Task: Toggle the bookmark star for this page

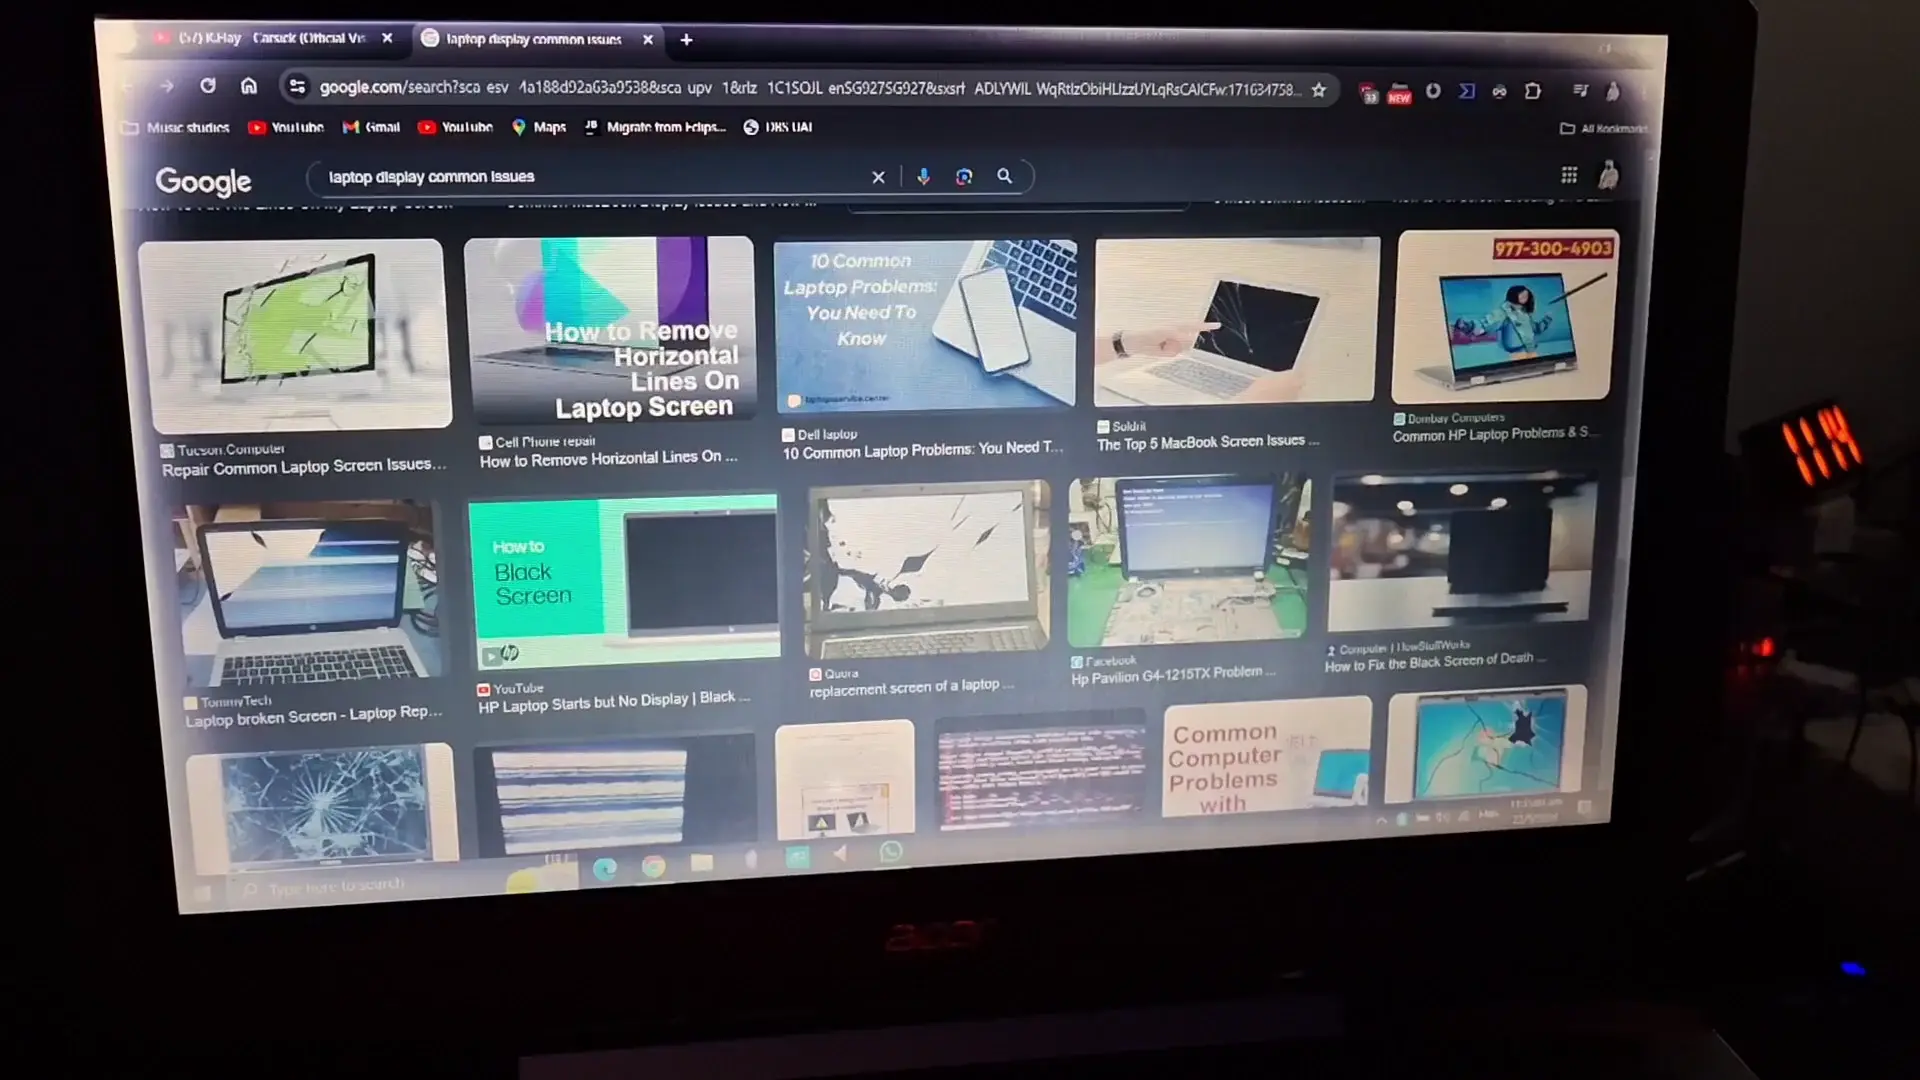Action: tap(1319, 88)
